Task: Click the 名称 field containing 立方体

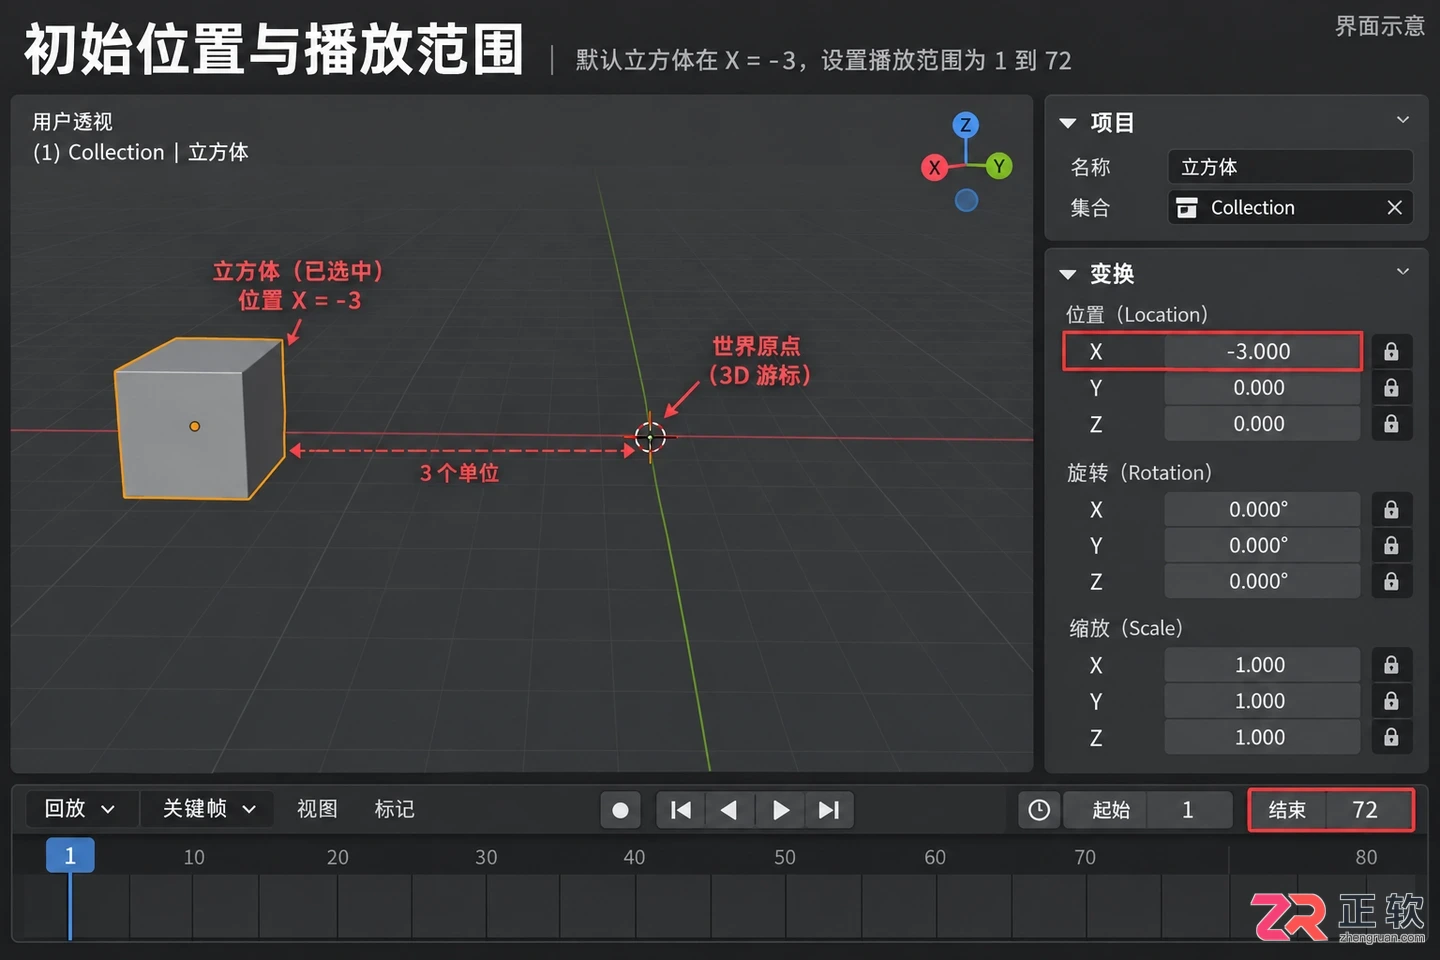Action: pos(1290,167)
